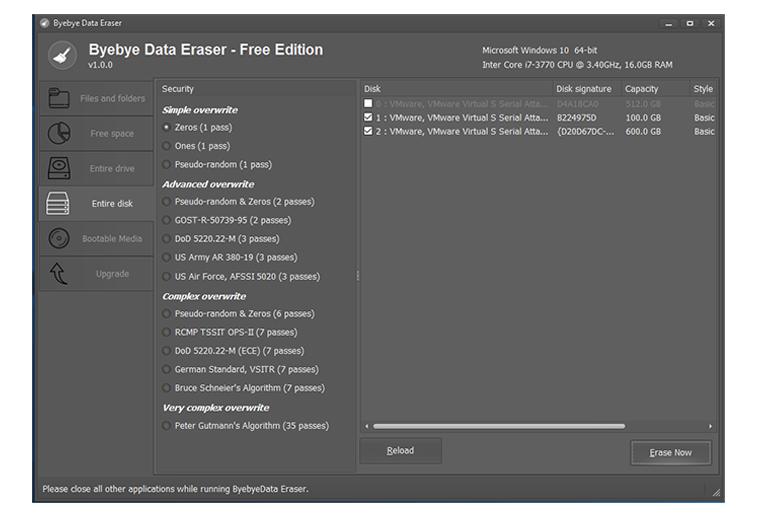Select DoD 5220.22-M (ECE) (7 passes)
Screen dimensions: 761x519
(x=233, y=351)
